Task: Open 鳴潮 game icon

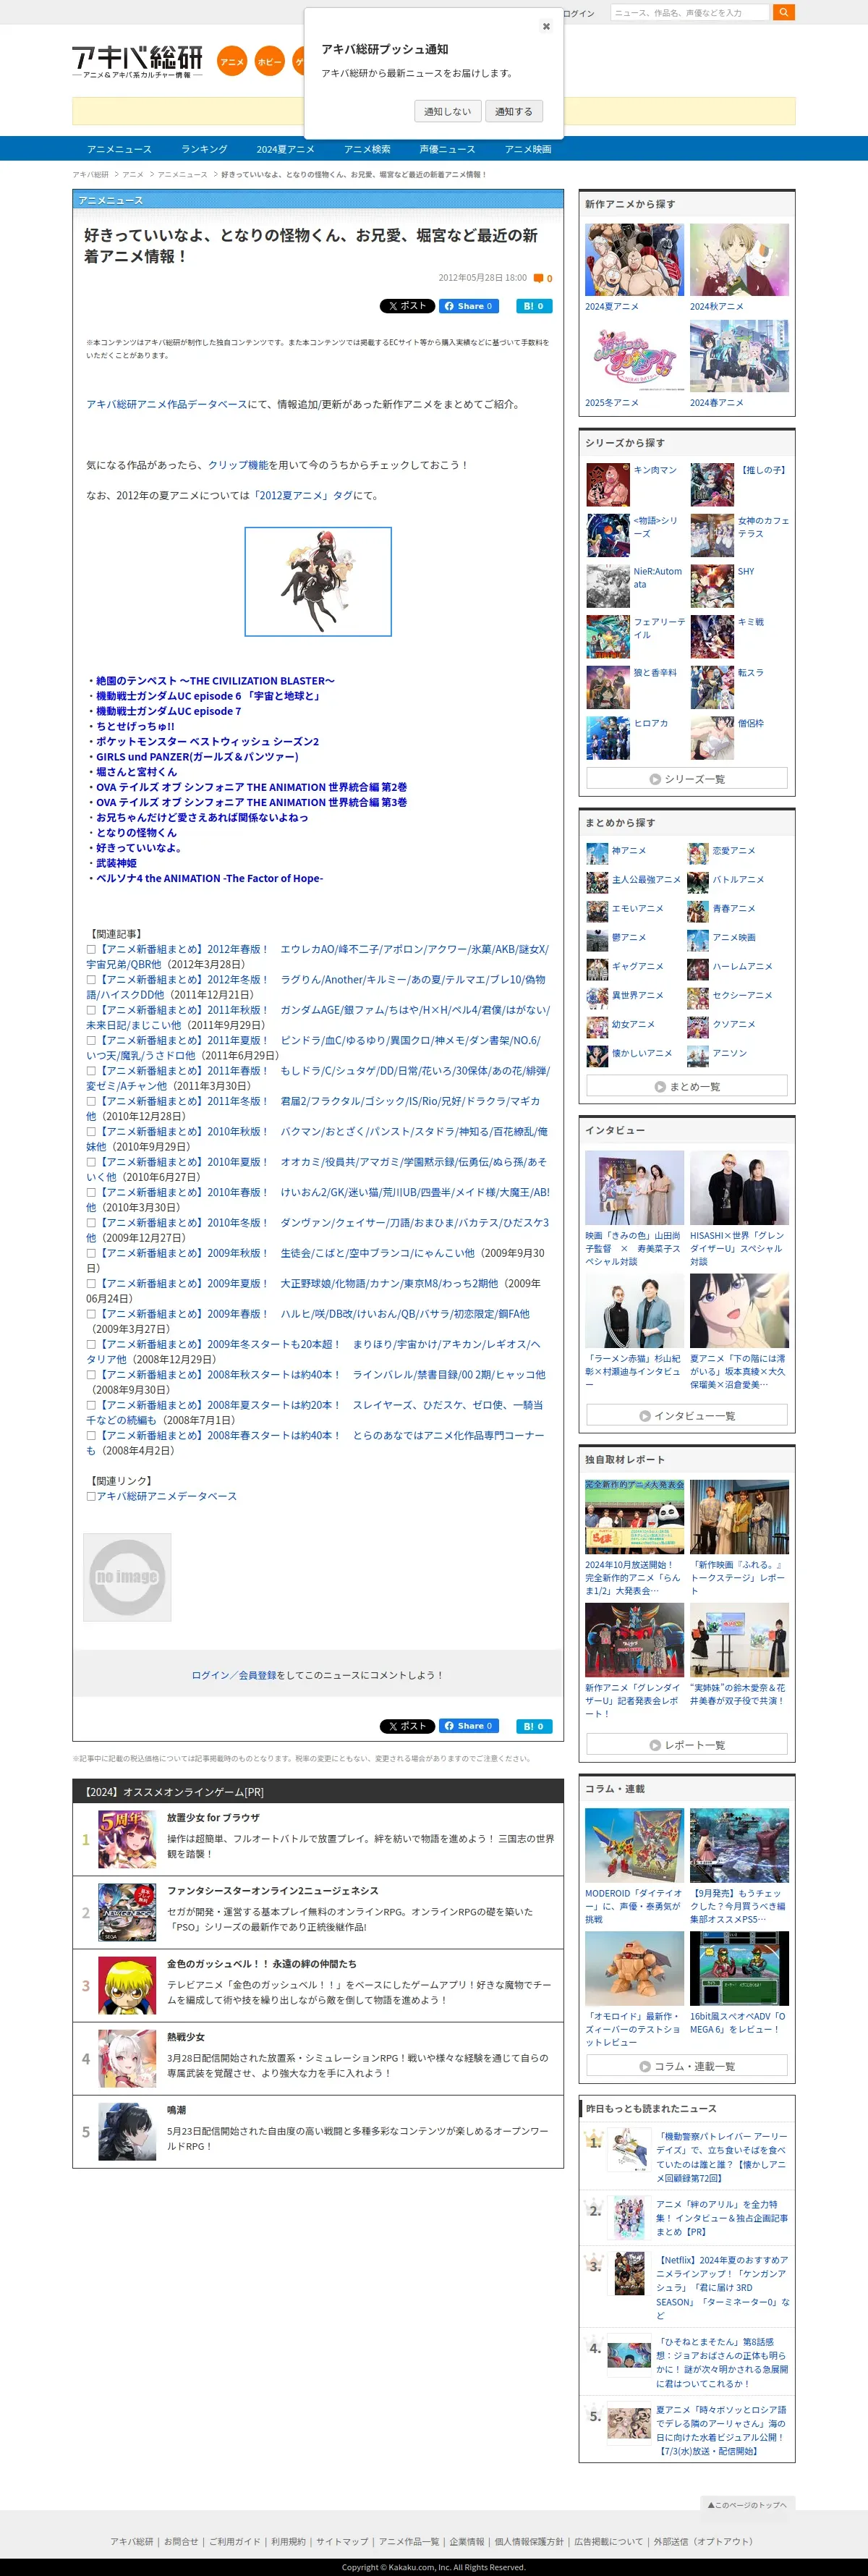Action: pos(127,2131)
